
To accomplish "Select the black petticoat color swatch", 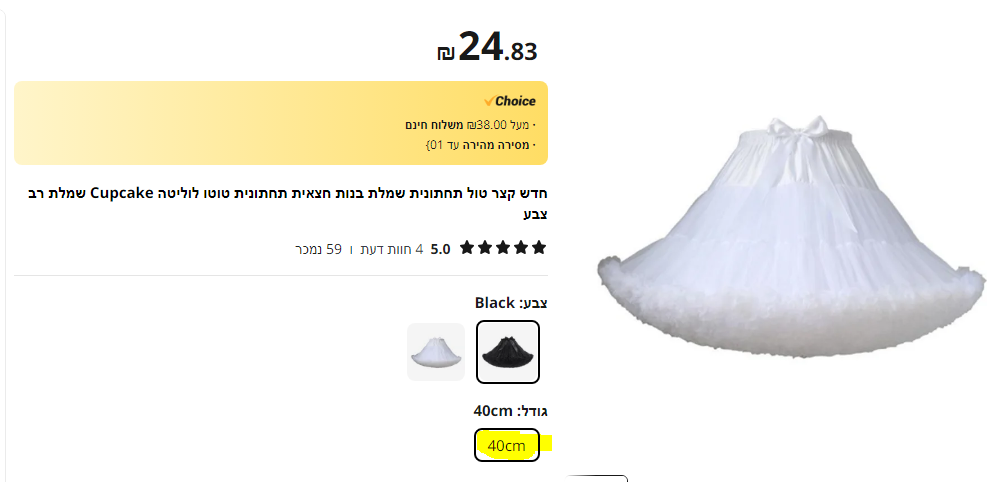I will click(507, 352).
